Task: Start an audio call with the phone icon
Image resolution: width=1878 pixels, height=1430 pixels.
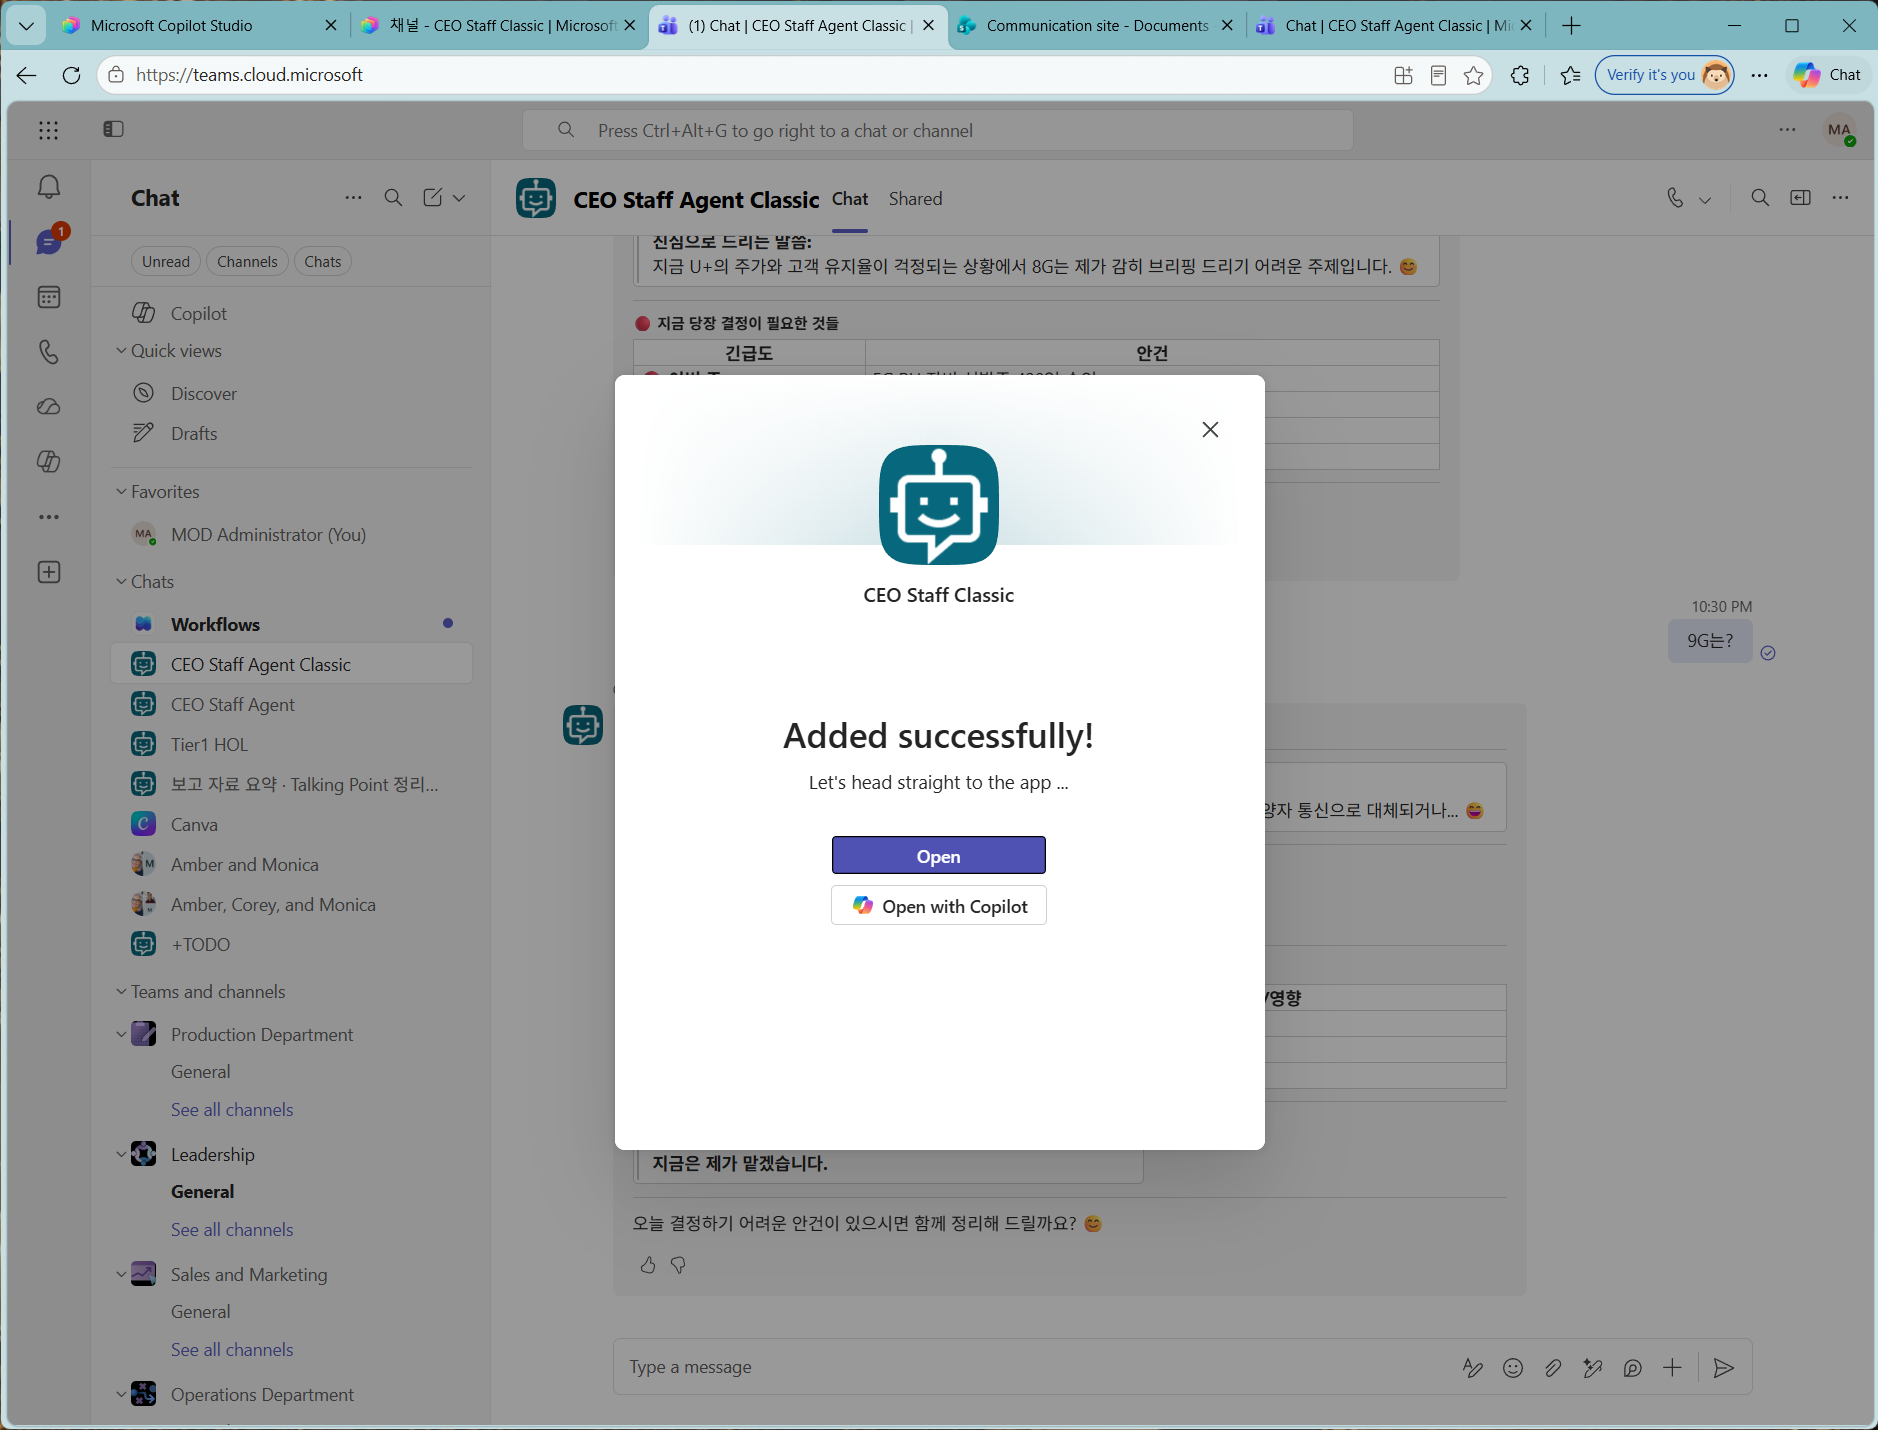Action: point(1675,198)
